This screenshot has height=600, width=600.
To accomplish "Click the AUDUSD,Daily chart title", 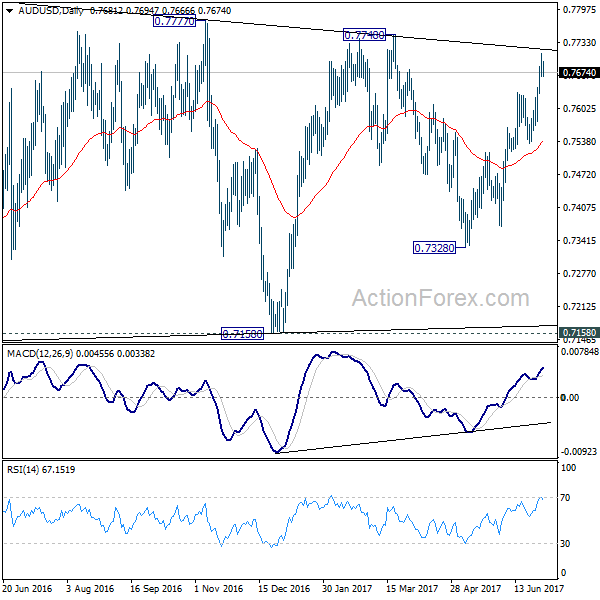I will click(x=51, y=11).
